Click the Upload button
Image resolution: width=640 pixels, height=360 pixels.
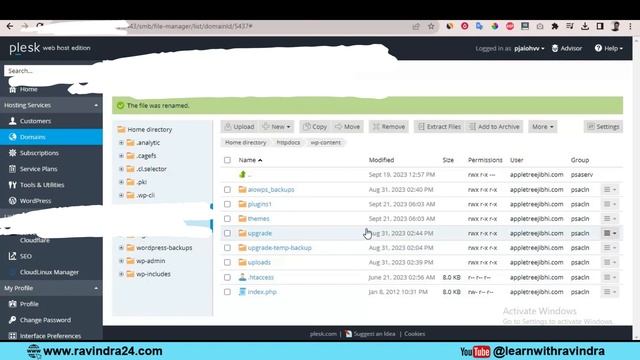(240, 127)
